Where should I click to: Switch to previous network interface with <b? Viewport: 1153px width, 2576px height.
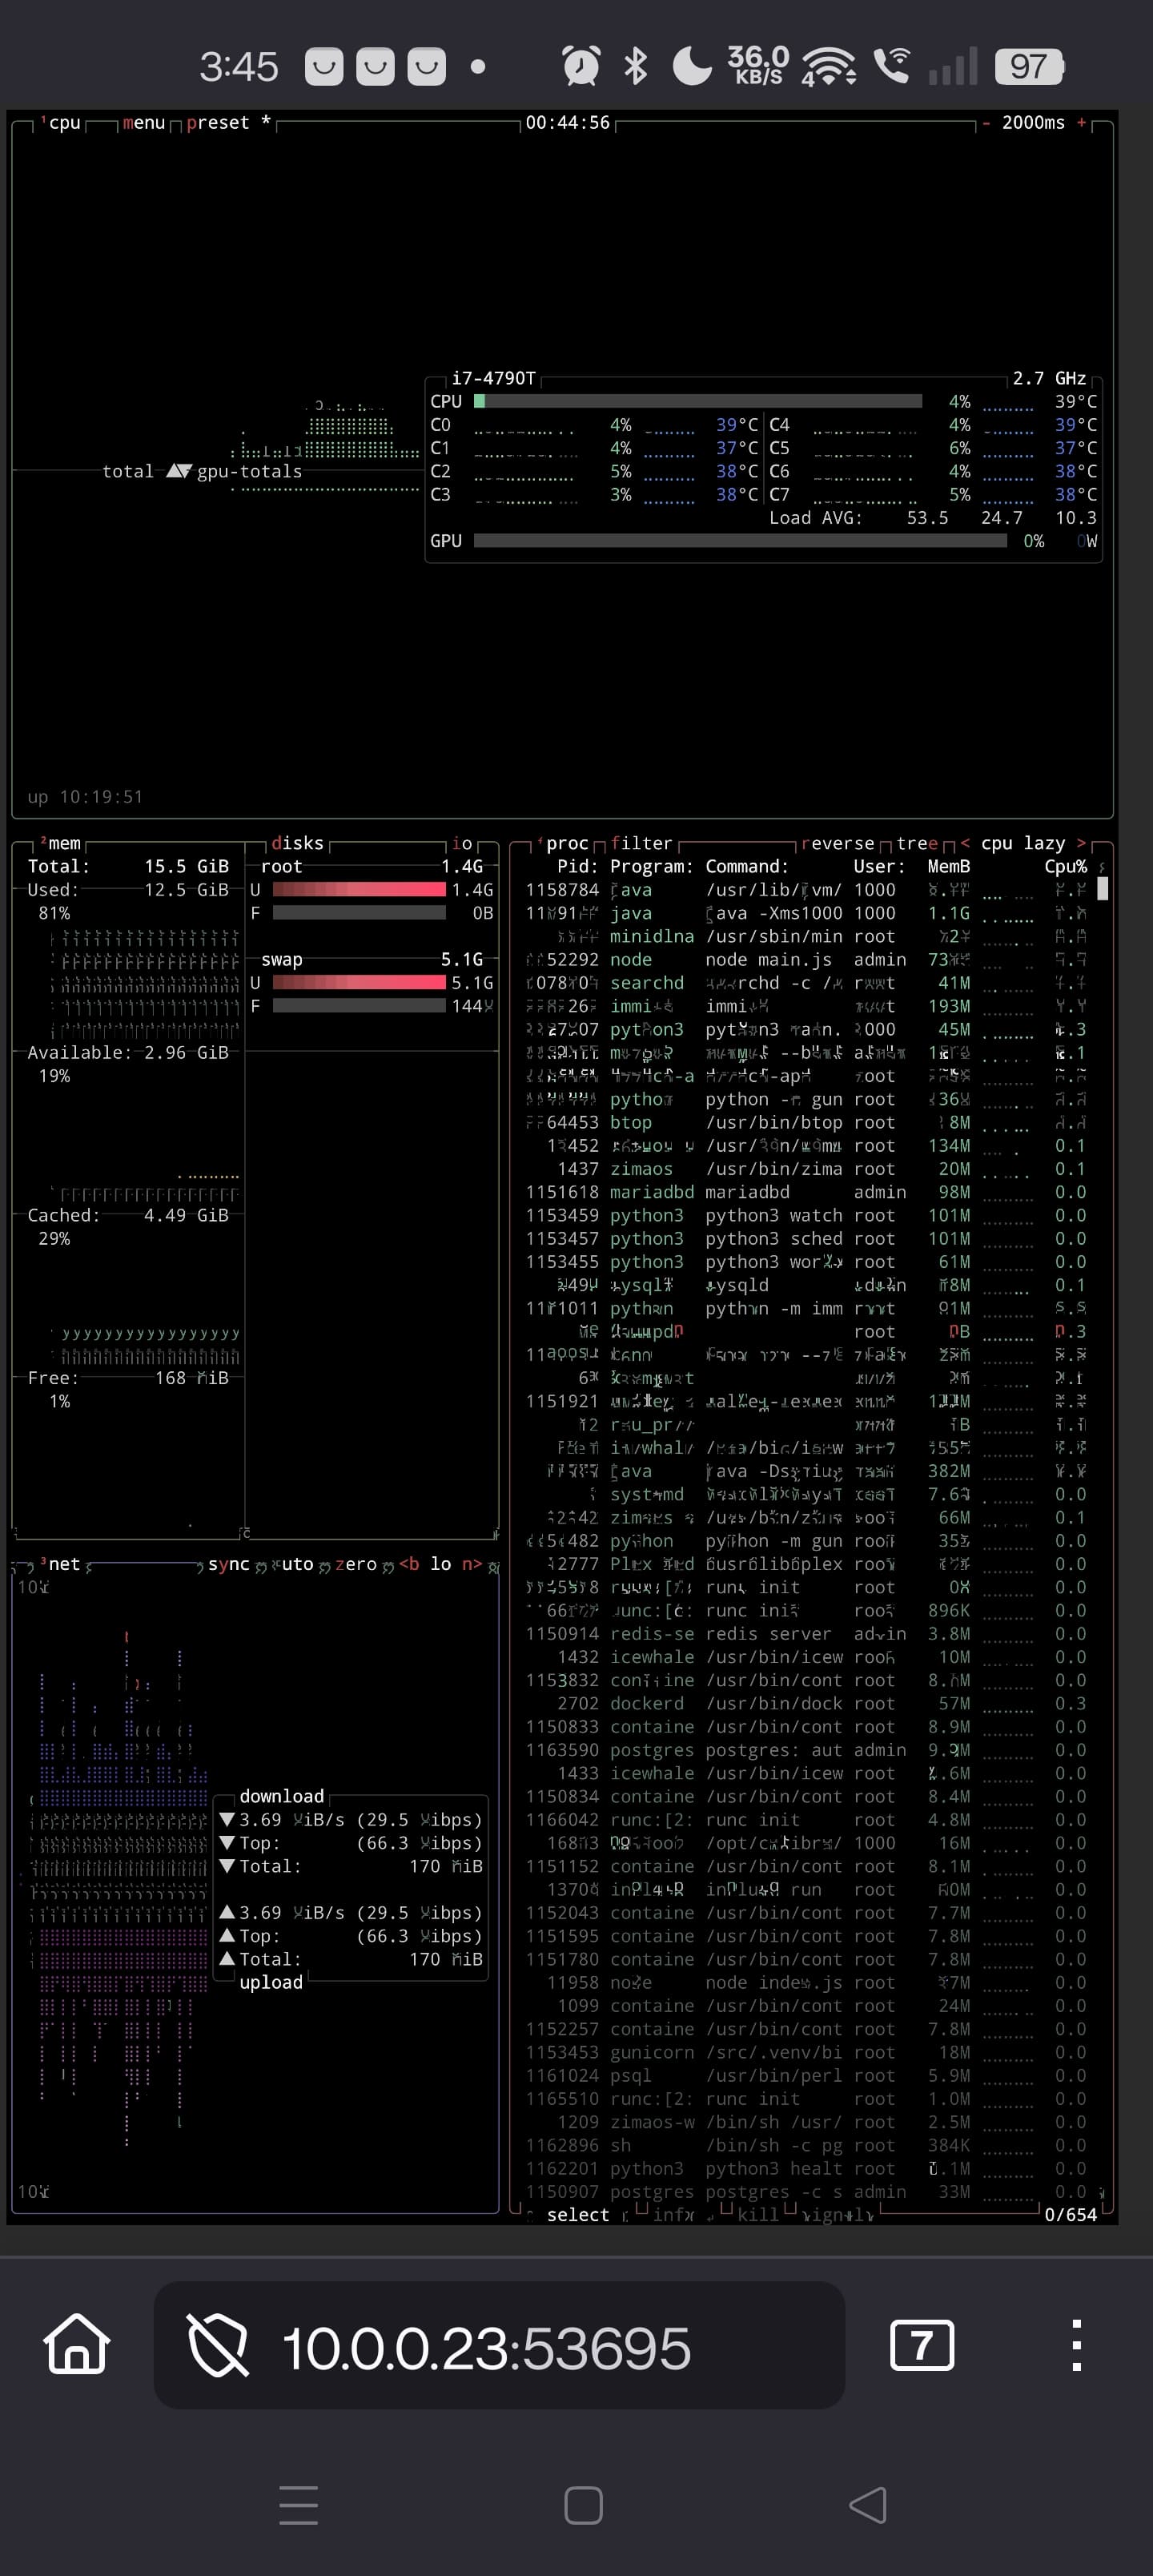point(409,1564)
